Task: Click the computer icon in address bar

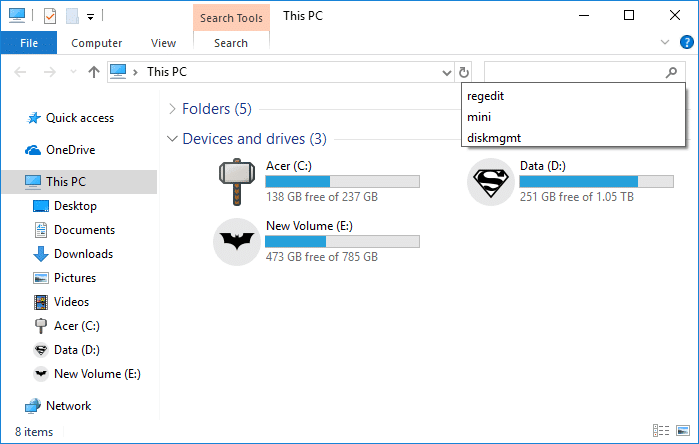Action: tap(118, 71)
